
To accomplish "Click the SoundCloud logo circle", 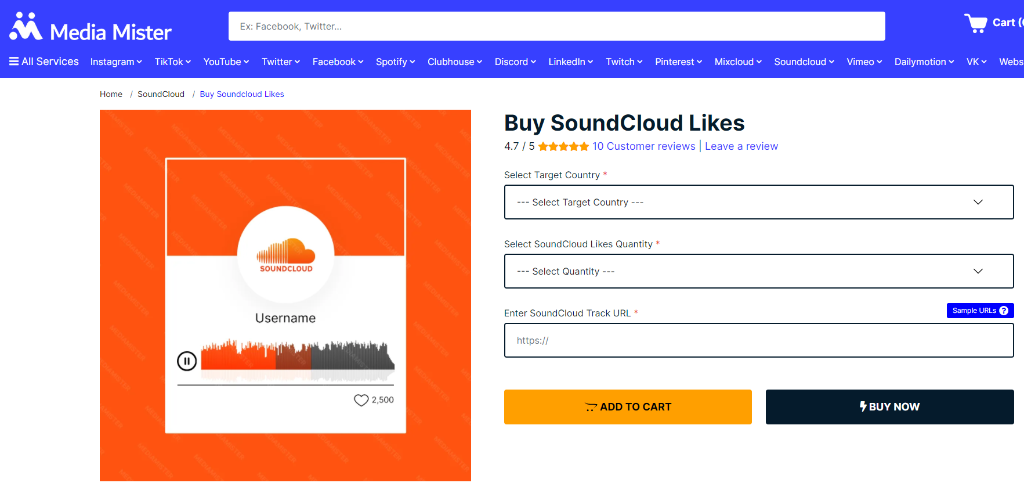I will pos(285,253).
